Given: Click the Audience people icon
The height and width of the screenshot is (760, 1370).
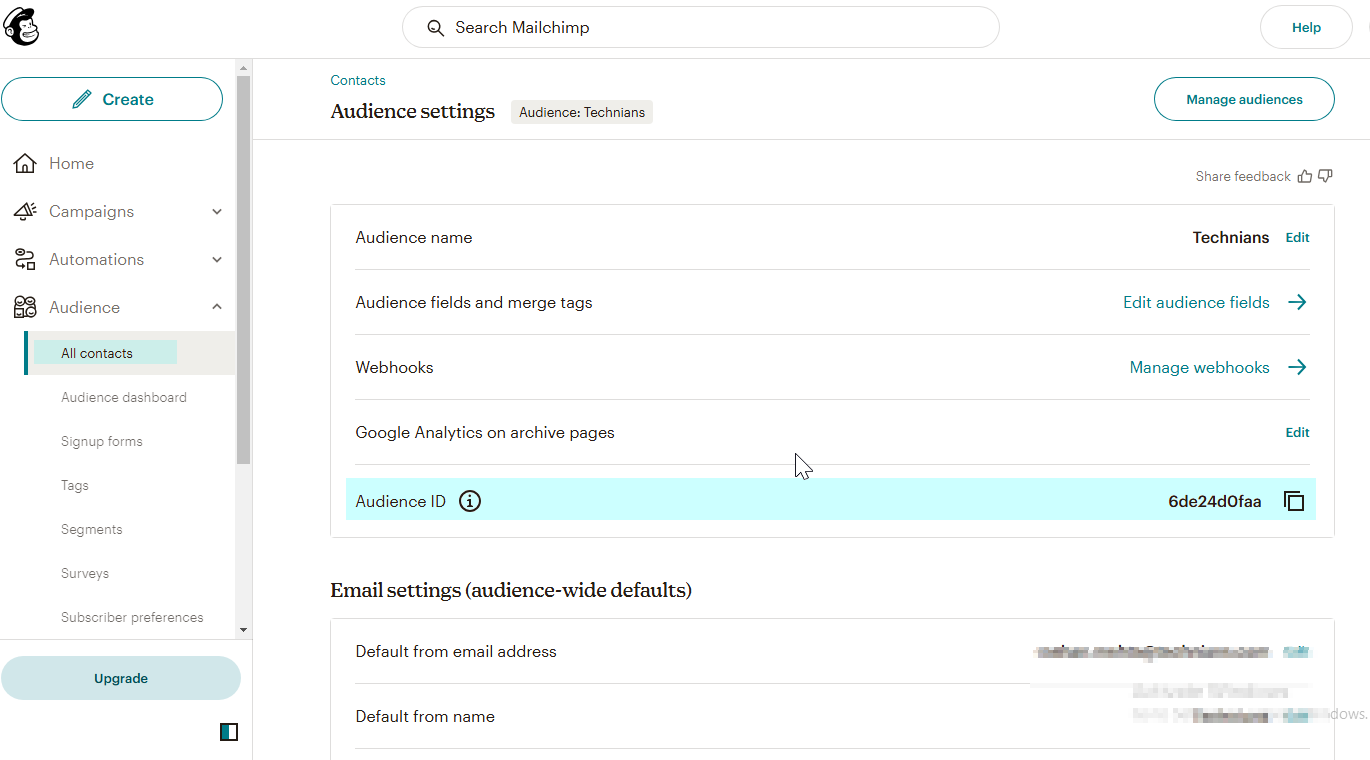Looking at the screenshot, I should click(25, 308).
